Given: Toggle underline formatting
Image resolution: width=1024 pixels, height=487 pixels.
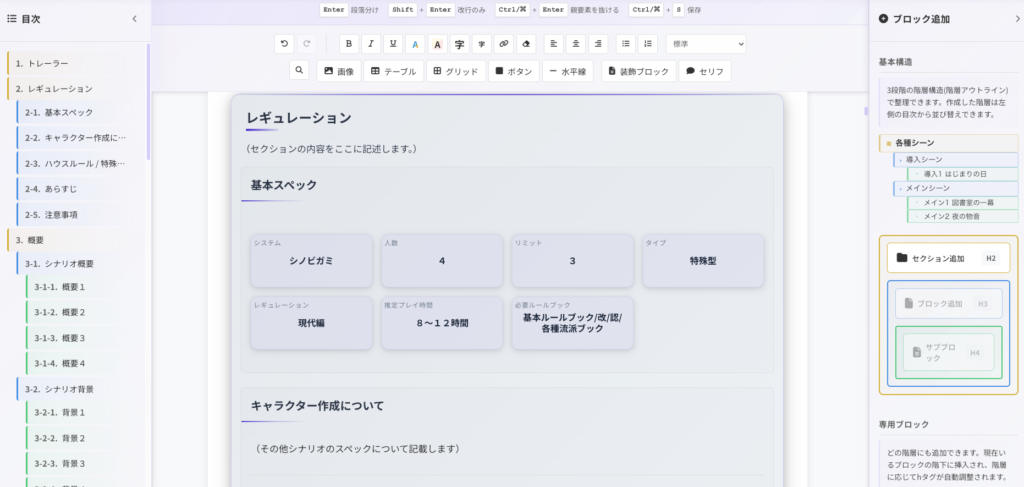Looking at the screenshot, I should click(393, 44).
